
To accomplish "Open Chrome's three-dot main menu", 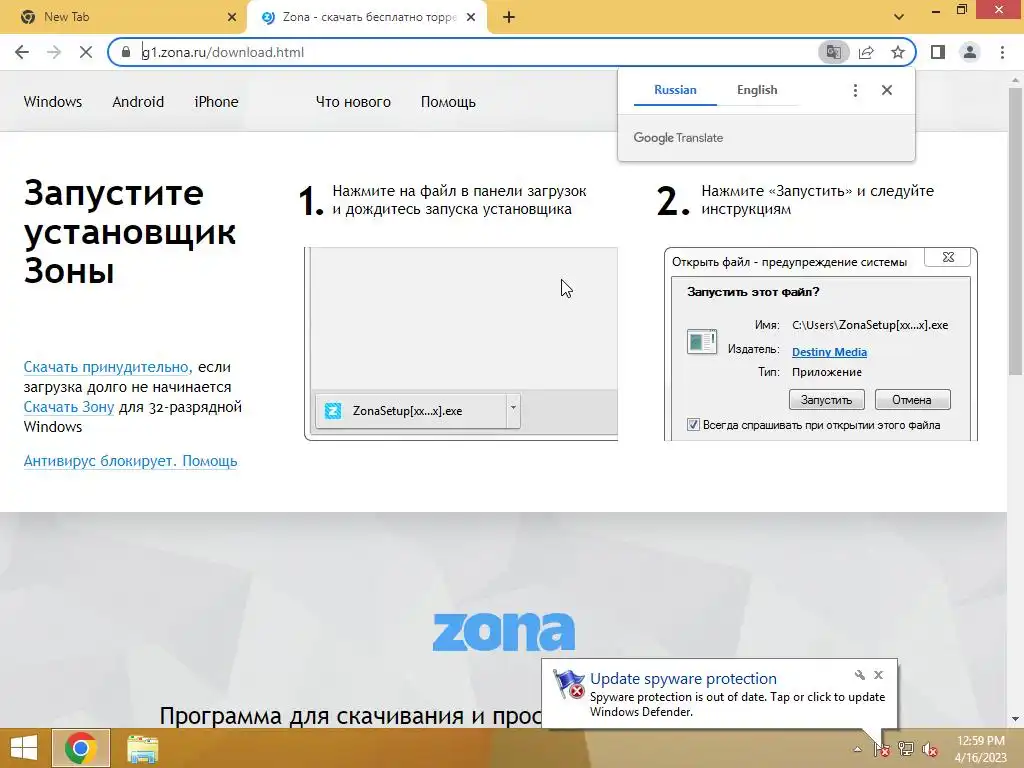I will [1002, 52].
